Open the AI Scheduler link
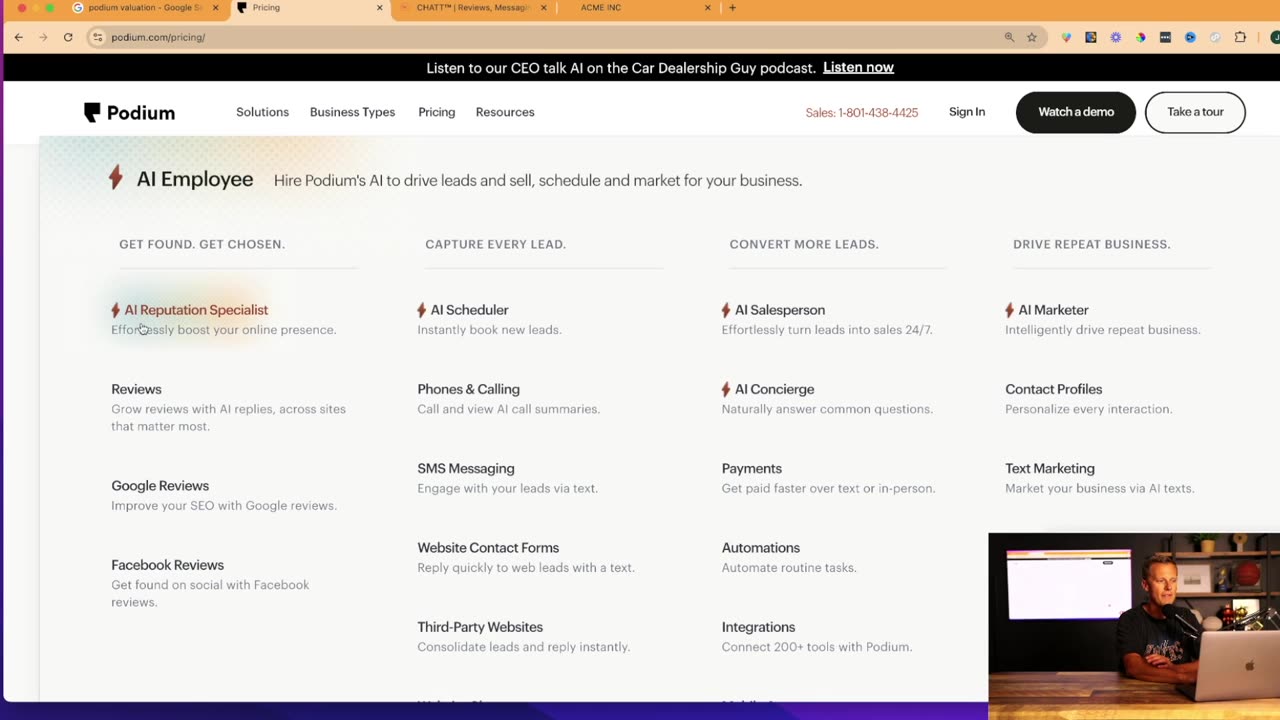Screen dimensions: 1280x720 click(x=469, y=310)
